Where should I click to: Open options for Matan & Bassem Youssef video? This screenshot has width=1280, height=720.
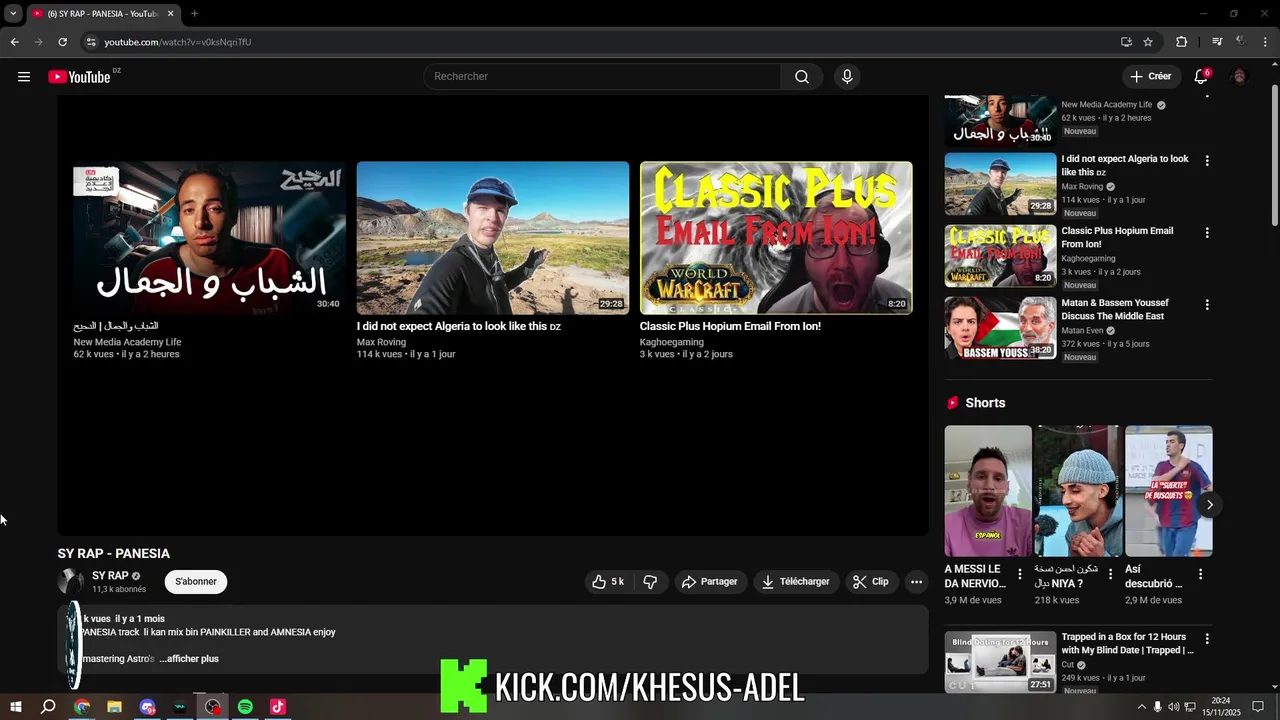pos(1207,305)
